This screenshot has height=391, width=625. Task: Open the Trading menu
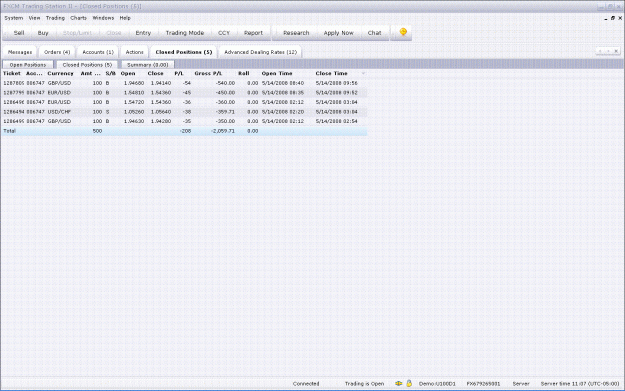[x=55, y=18]
